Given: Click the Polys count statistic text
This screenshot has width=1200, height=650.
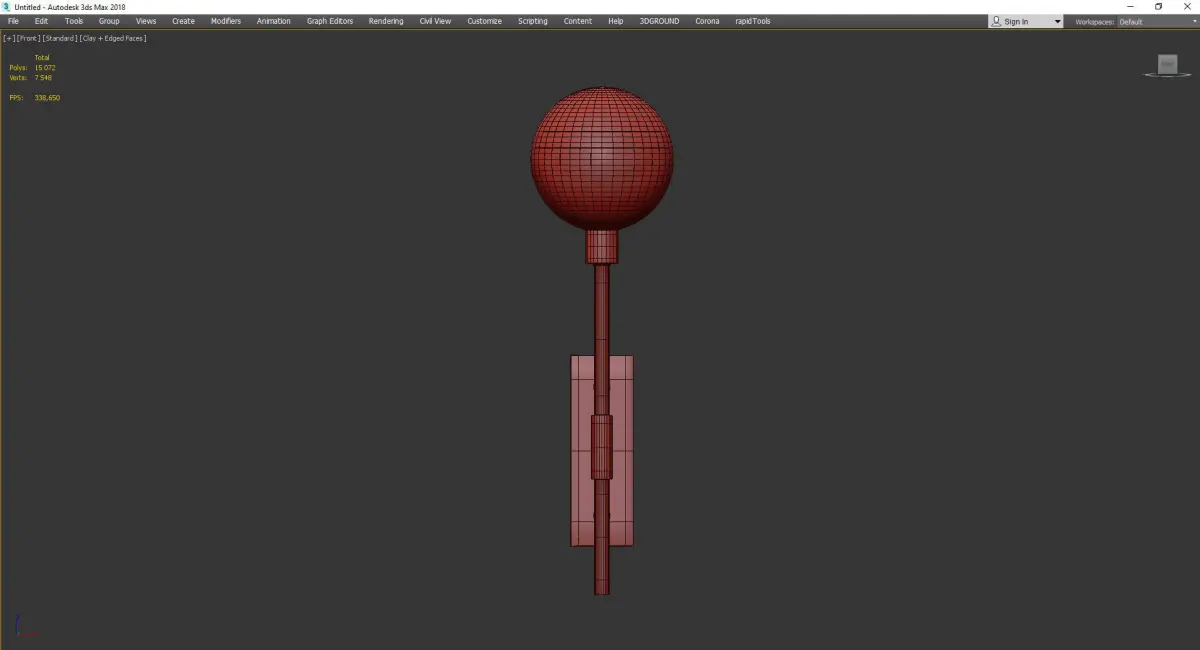Looking at the screenshot, I should (x=32, y=68).
